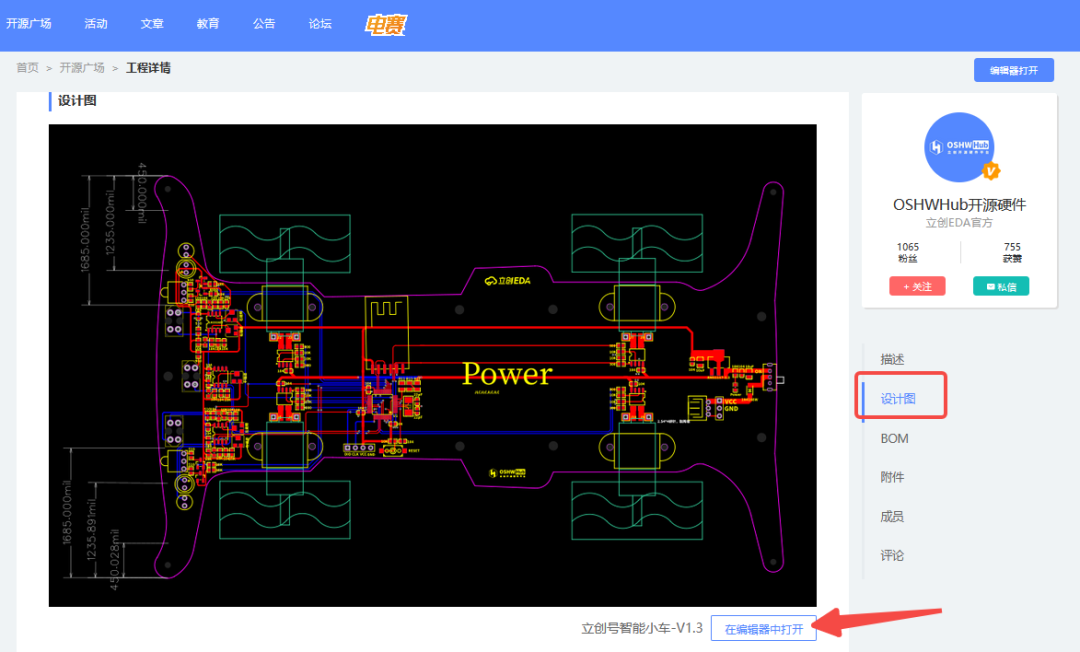This screenshot has width=1080, height=652.
Task: Click the PCB design image preview
Action: [x=432, y=365]
